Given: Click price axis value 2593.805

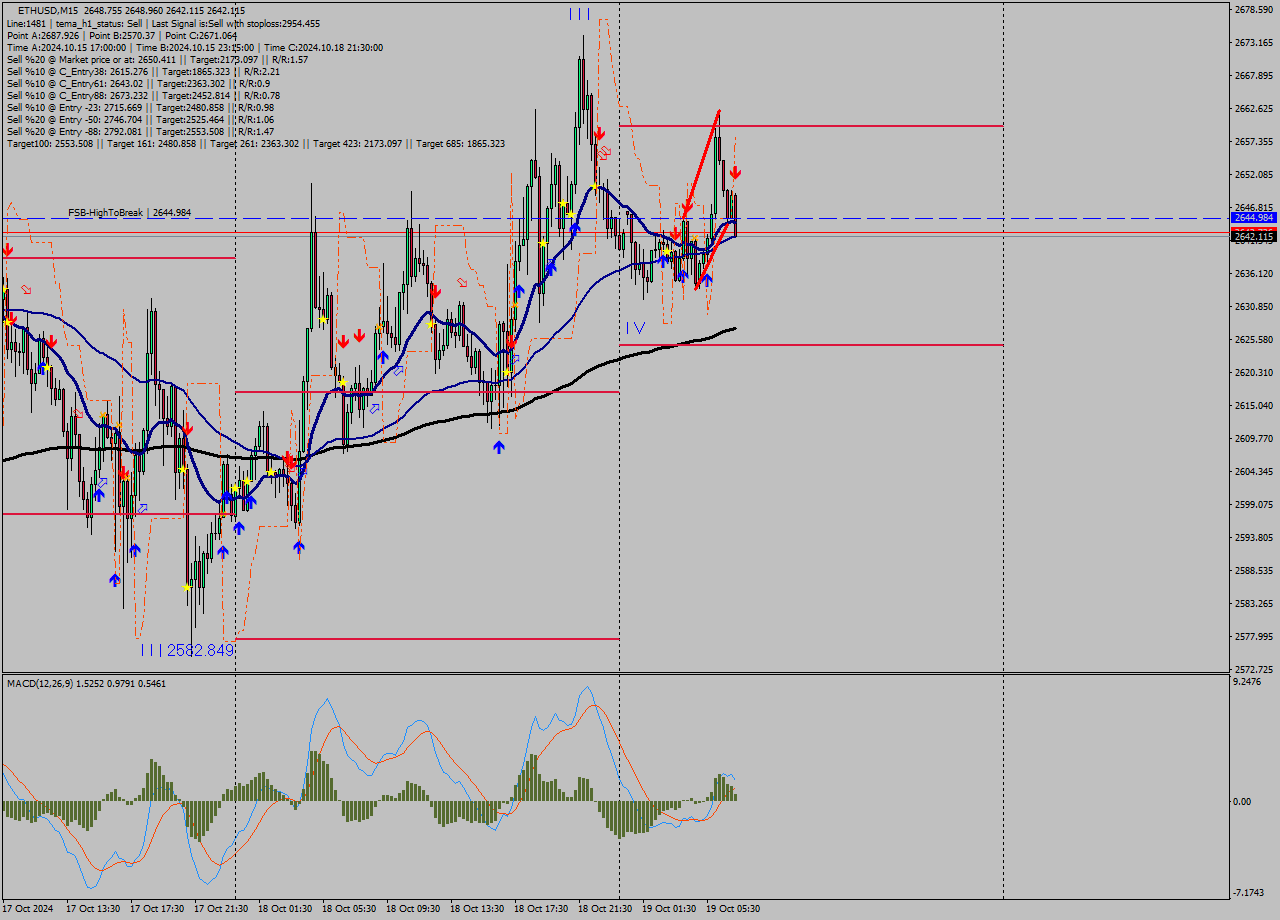Looking at the screenshot, I should 1253,538.
